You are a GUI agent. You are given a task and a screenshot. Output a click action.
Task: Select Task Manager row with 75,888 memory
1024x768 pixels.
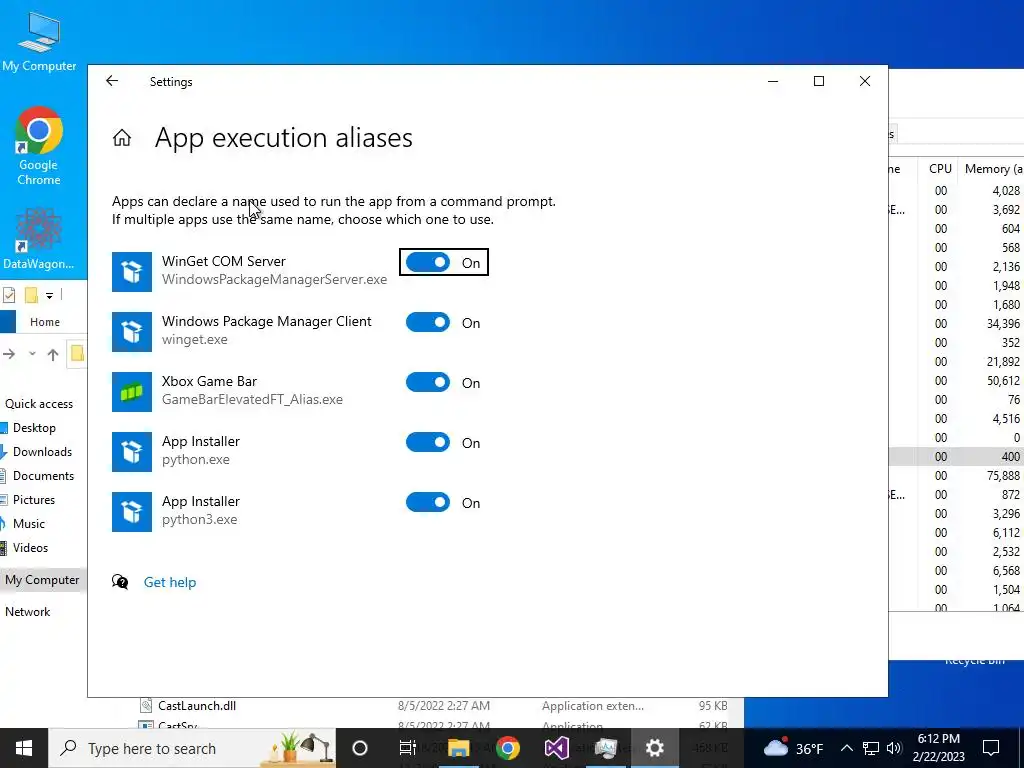click(956, 475)
